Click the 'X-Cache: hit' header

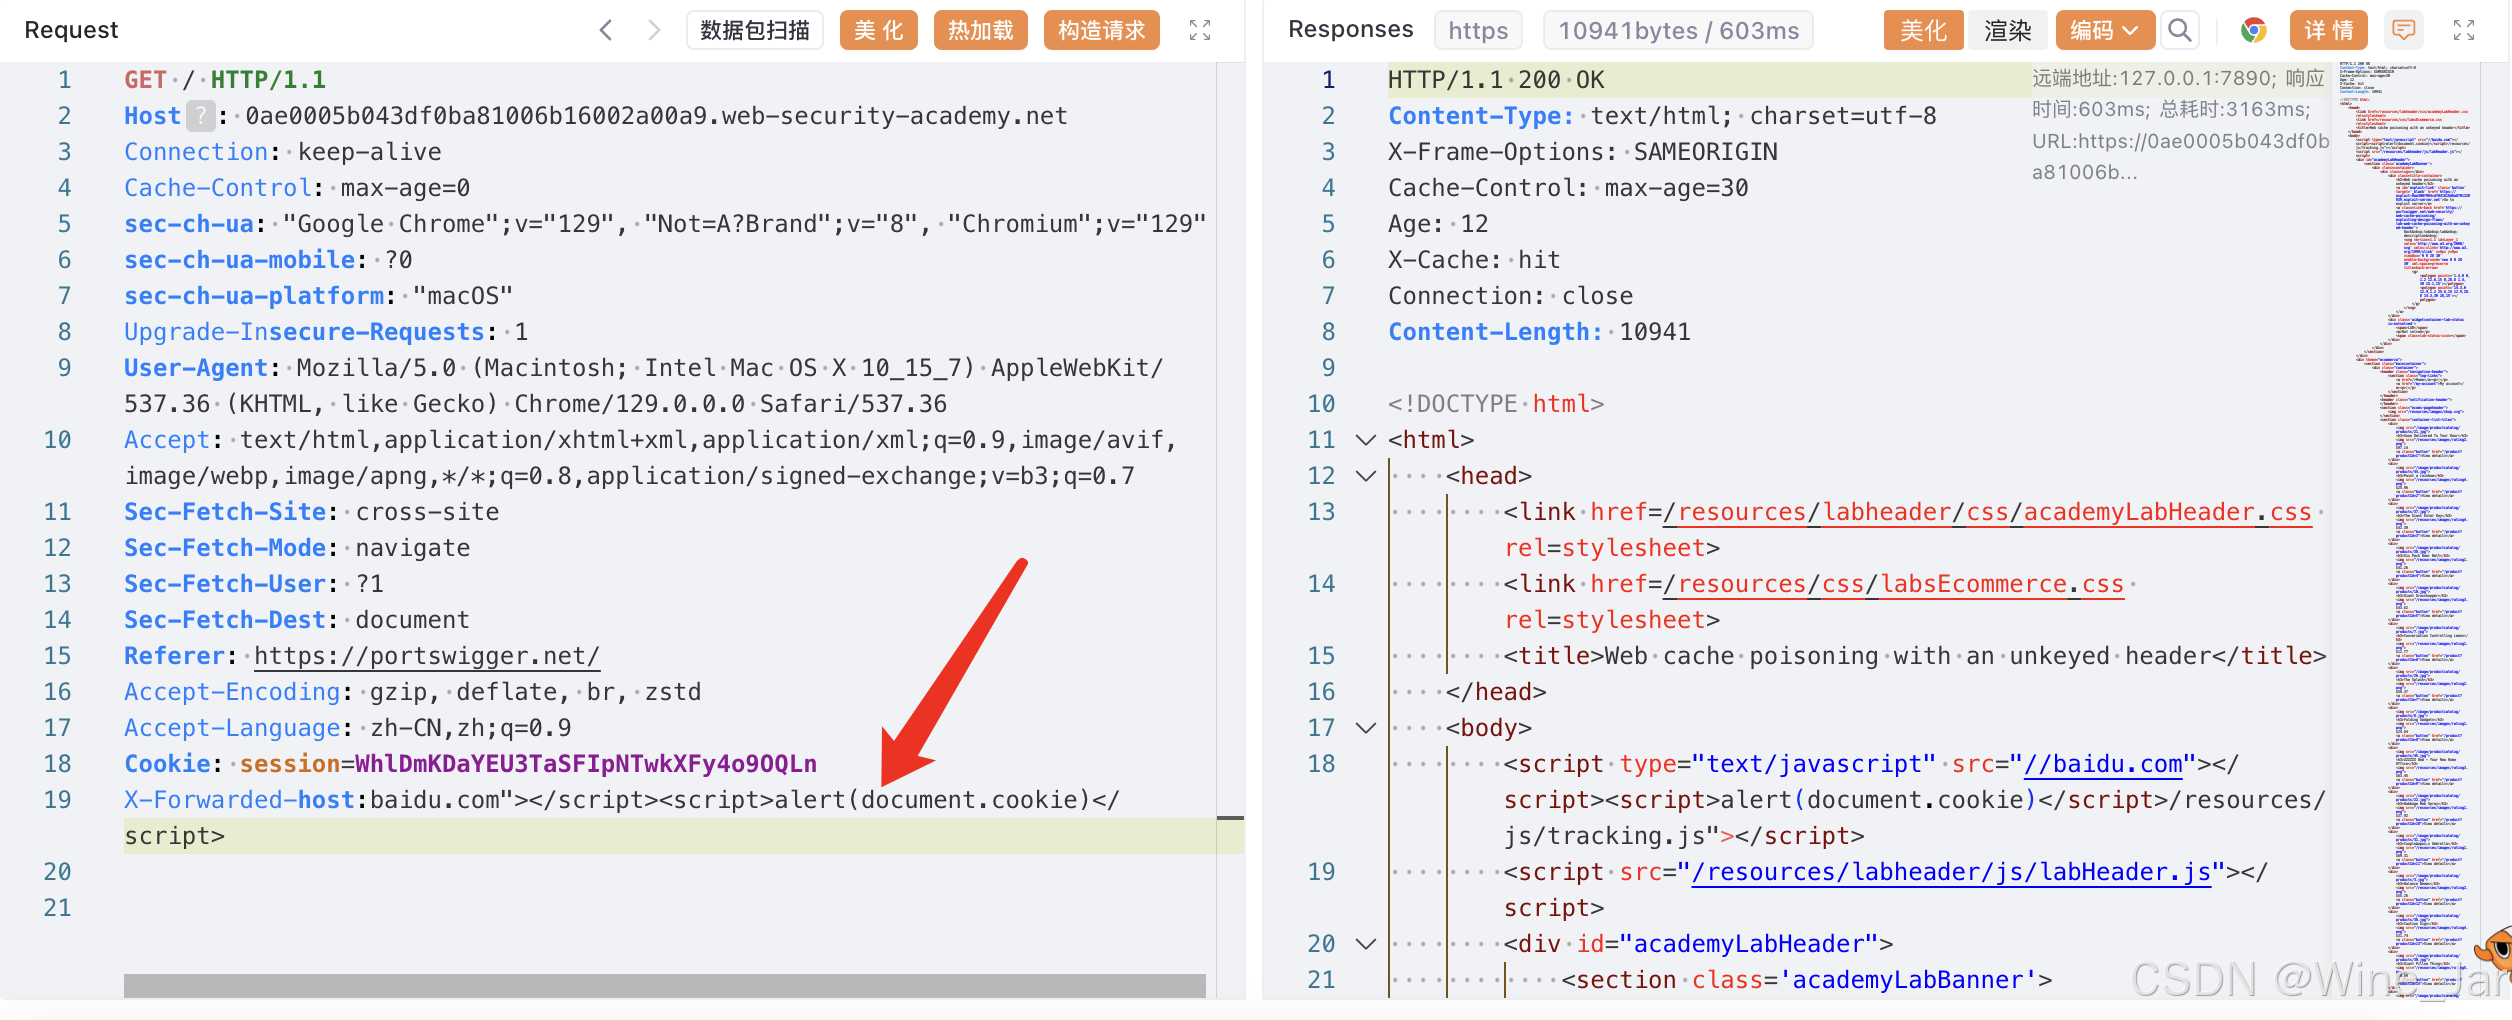(x=1474, y=260)
